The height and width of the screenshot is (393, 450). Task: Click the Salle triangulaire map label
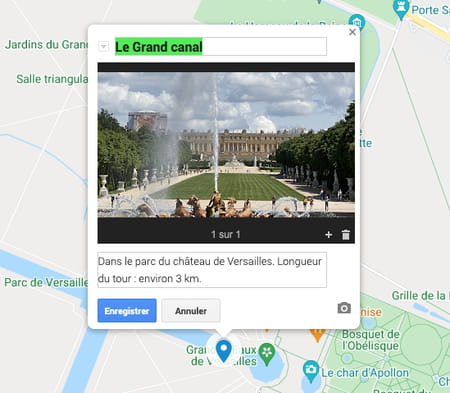click(52, 79)
